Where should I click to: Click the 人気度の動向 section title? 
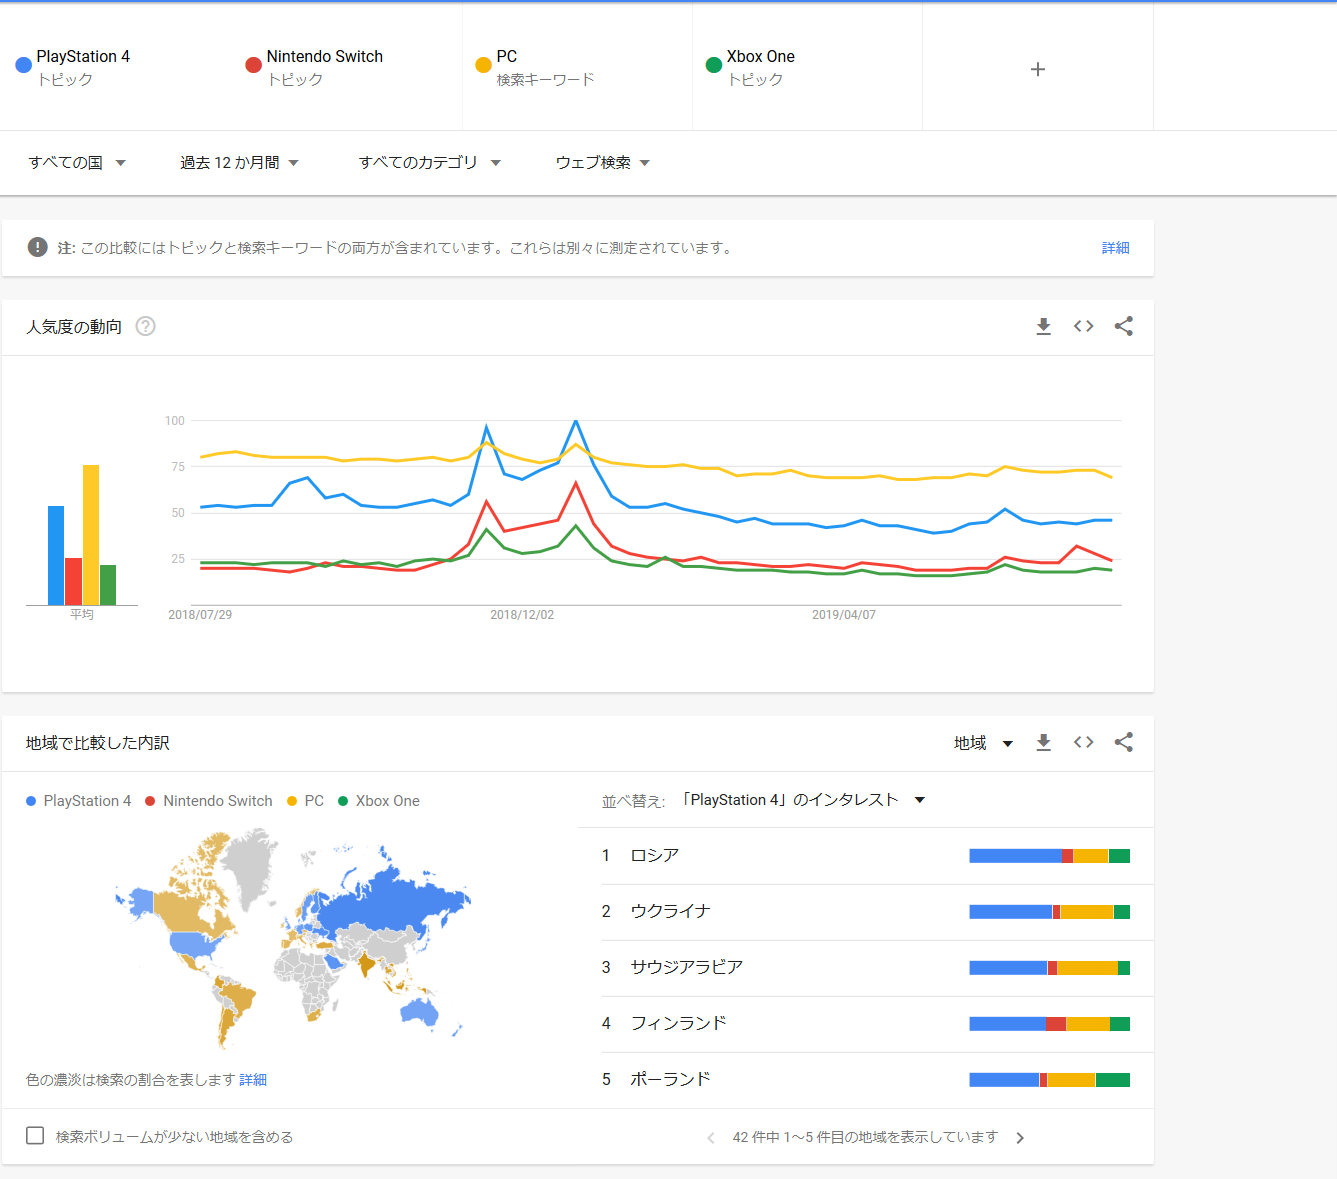[74, 327]
